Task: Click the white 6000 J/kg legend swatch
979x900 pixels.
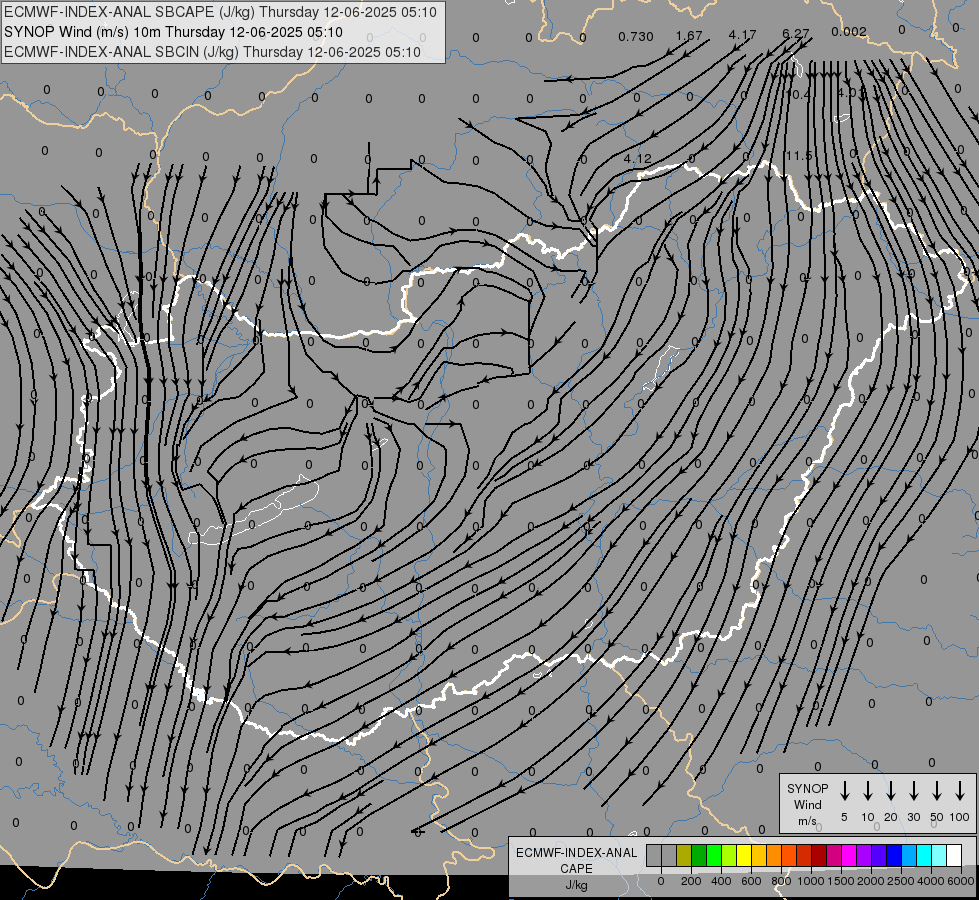Action: point(954,855)
